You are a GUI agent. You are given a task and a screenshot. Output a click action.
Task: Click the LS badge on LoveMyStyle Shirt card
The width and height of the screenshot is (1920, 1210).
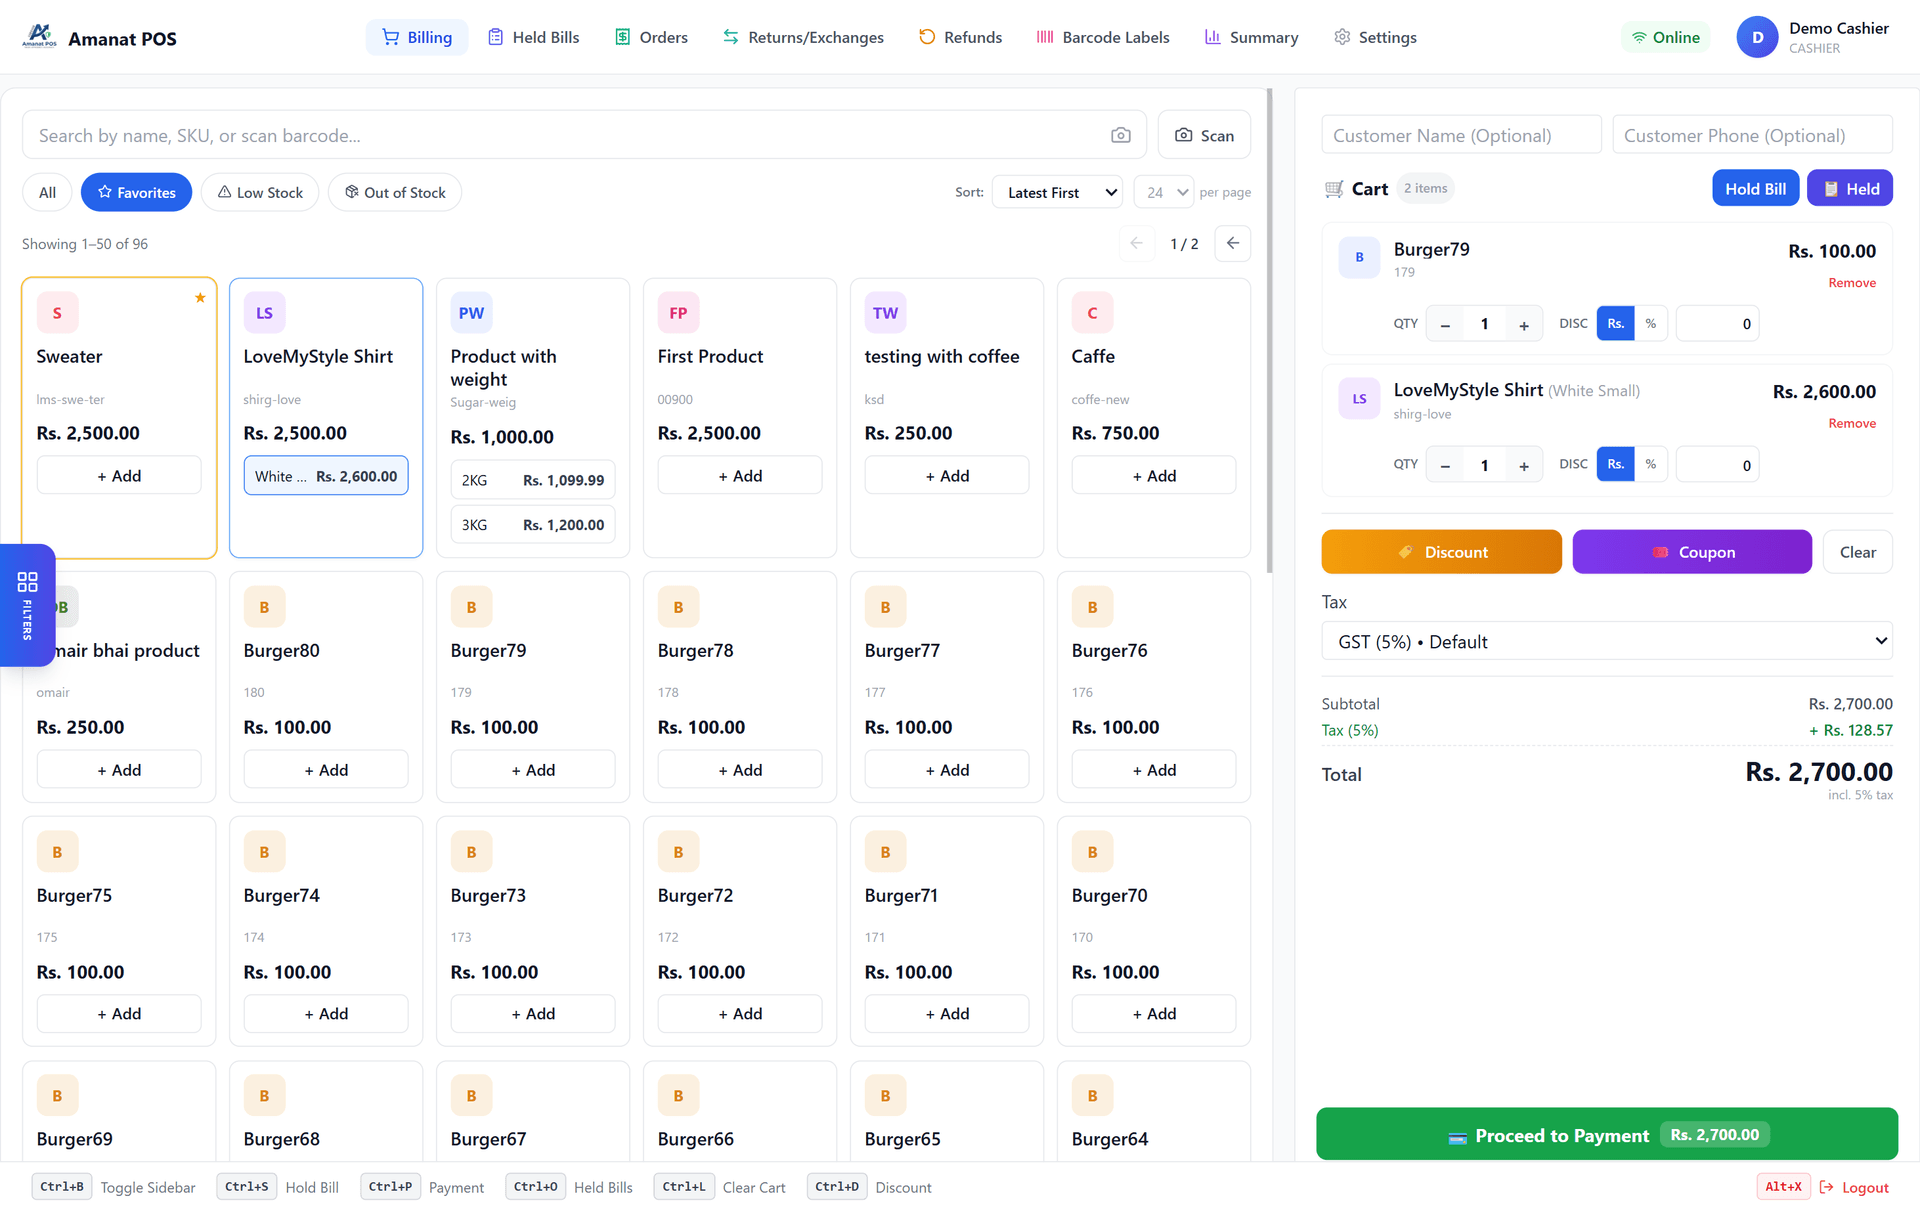coord(264,313)
